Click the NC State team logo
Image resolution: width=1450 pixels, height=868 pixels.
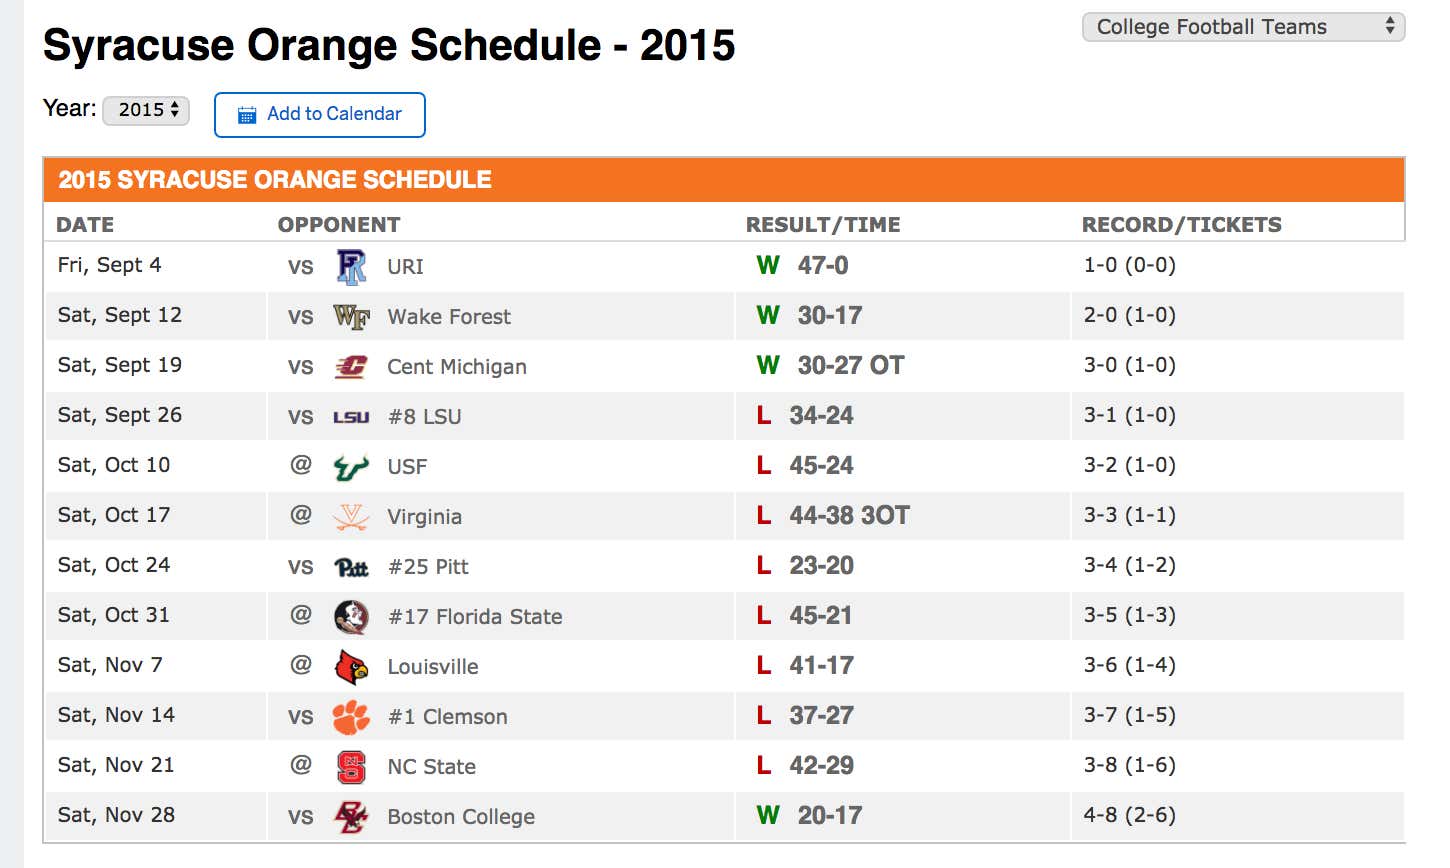click(x=351, y=767)
